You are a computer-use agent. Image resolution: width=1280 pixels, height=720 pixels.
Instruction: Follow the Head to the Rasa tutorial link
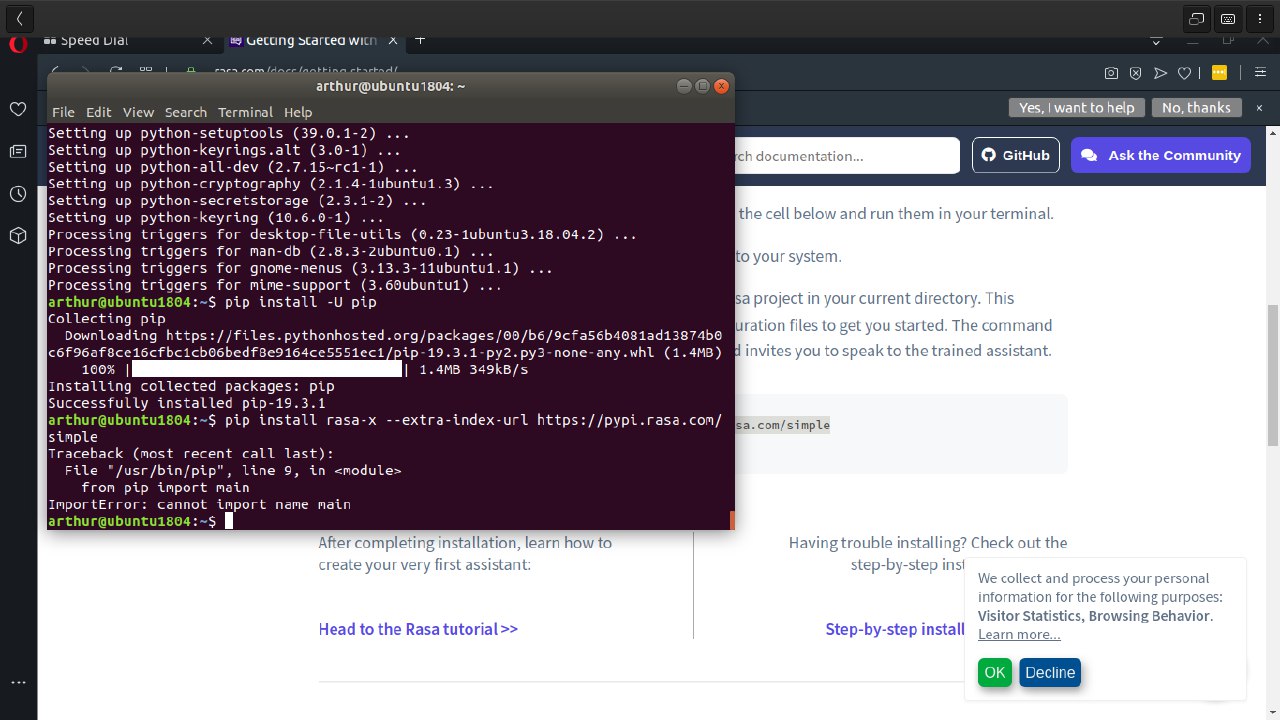[418, 629]
